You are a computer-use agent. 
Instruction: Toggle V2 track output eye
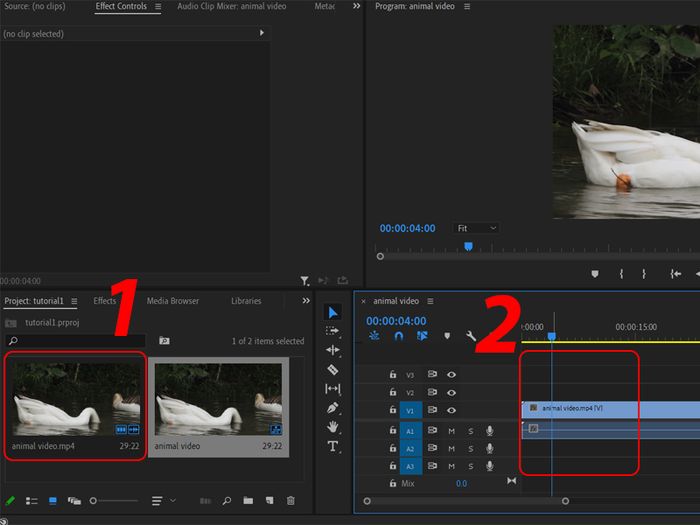[x=451, y=393]
